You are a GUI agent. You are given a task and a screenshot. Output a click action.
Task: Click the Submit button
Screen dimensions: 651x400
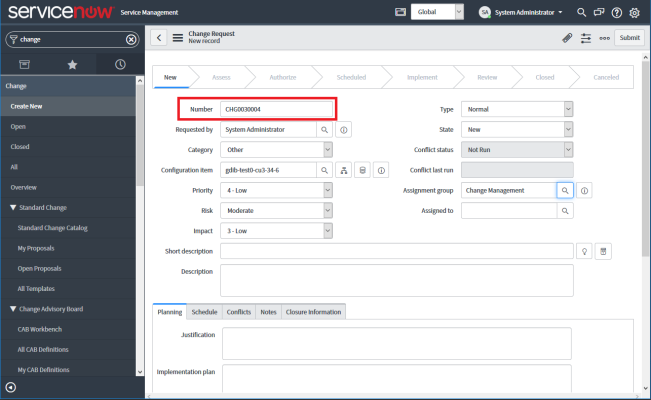629,38
